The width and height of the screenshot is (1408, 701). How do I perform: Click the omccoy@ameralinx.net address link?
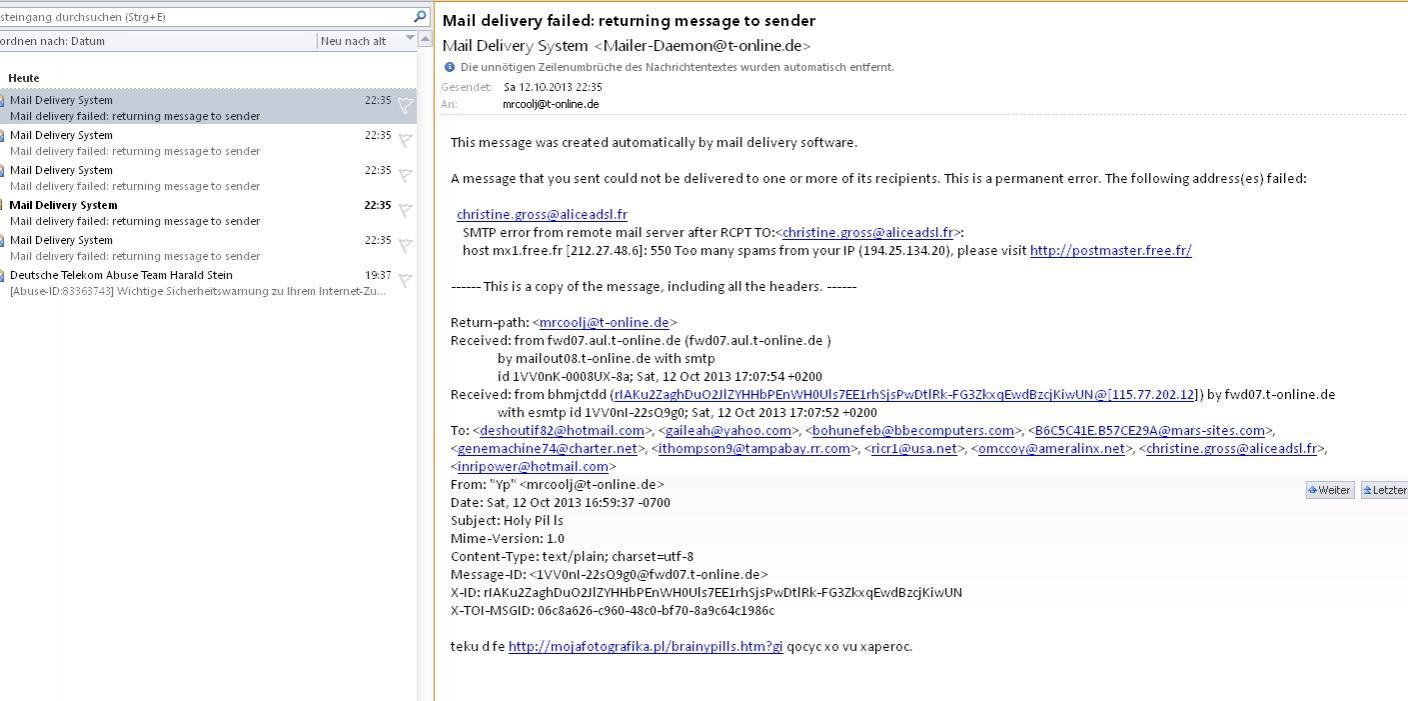tap(1051, 449)
